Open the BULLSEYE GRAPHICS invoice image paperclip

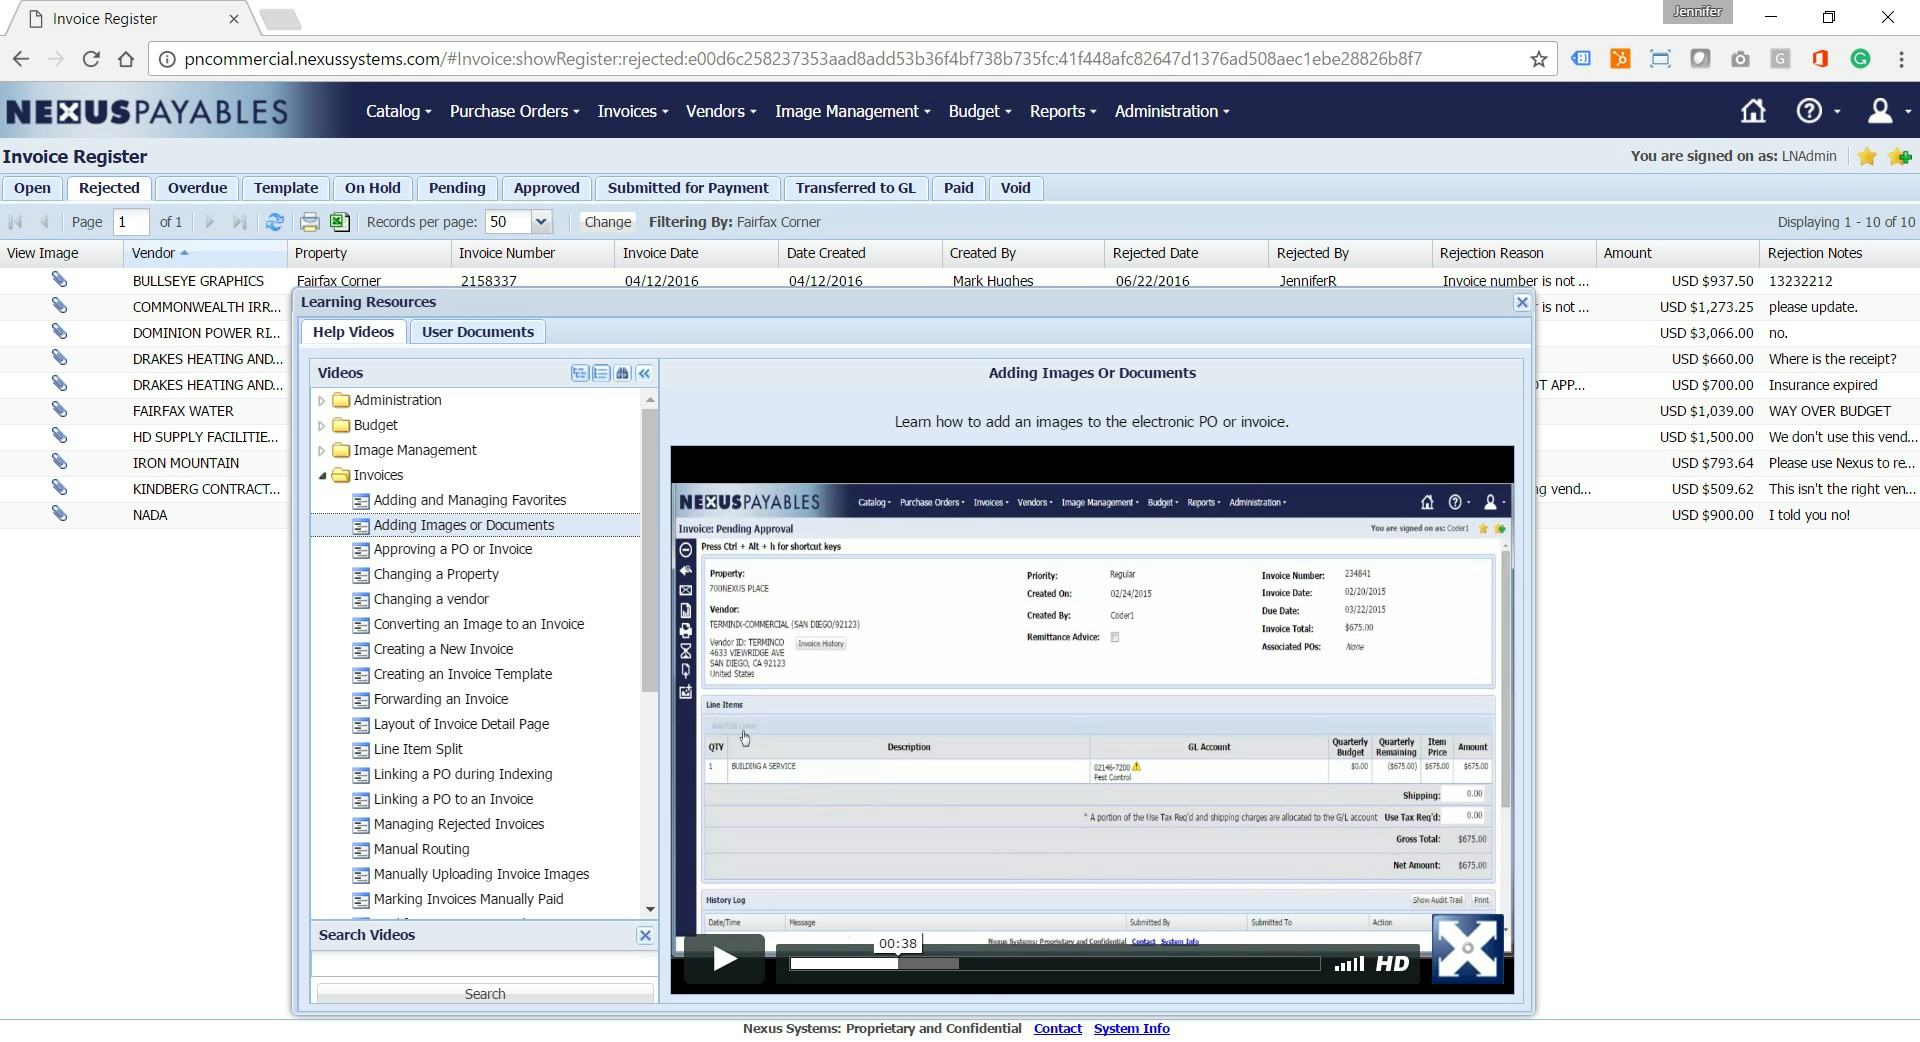click(x=60, y=280)
